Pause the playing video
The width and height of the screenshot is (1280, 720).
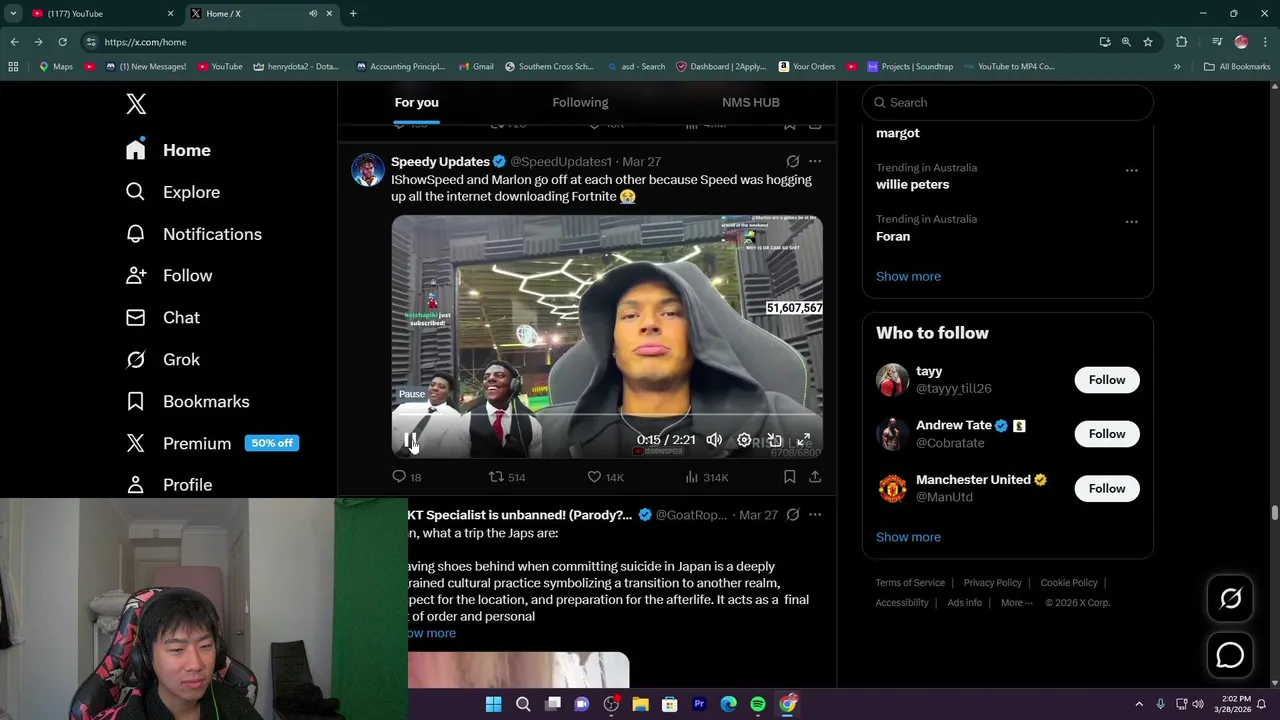[410, 440]
